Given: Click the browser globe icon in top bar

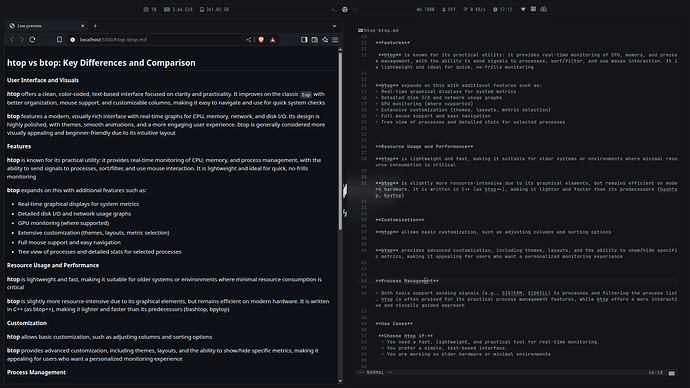Looking at the screenshot, I should coord(345,9).
